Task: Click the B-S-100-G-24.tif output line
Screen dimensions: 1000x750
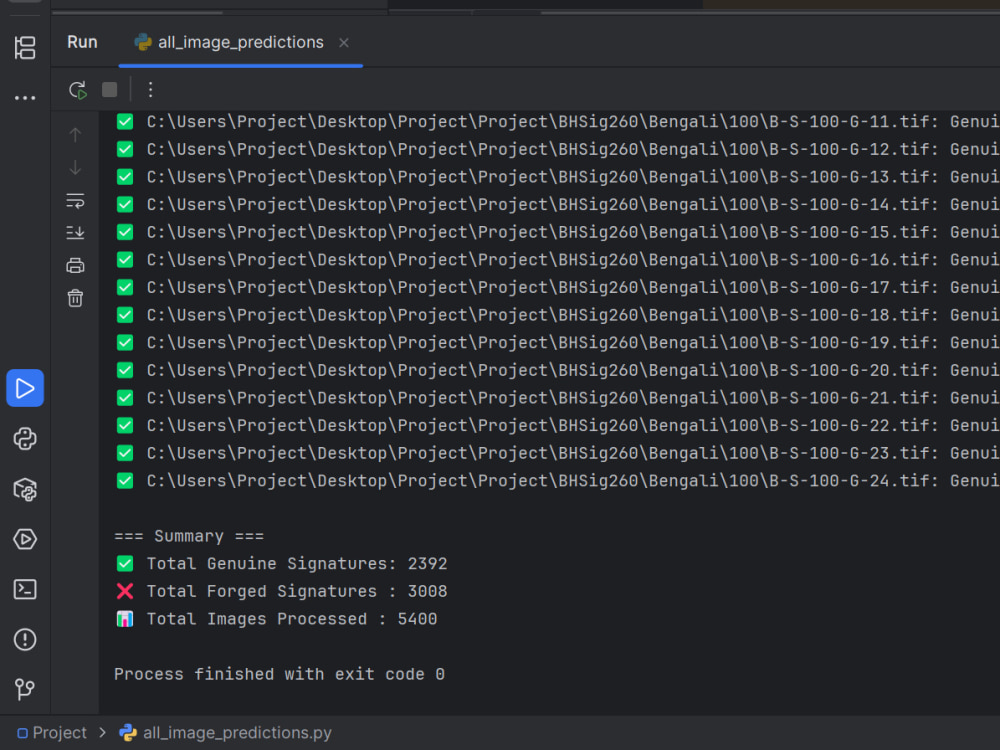Action: pyautogui.click(x=557, y=481)
